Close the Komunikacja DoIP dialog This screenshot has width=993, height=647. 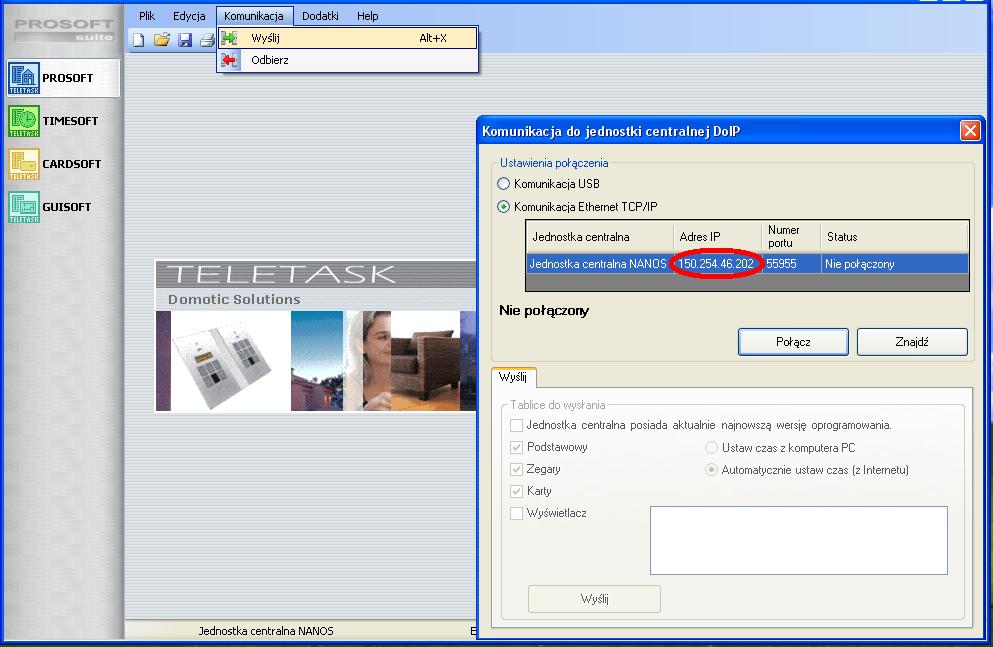pos(970,131)
